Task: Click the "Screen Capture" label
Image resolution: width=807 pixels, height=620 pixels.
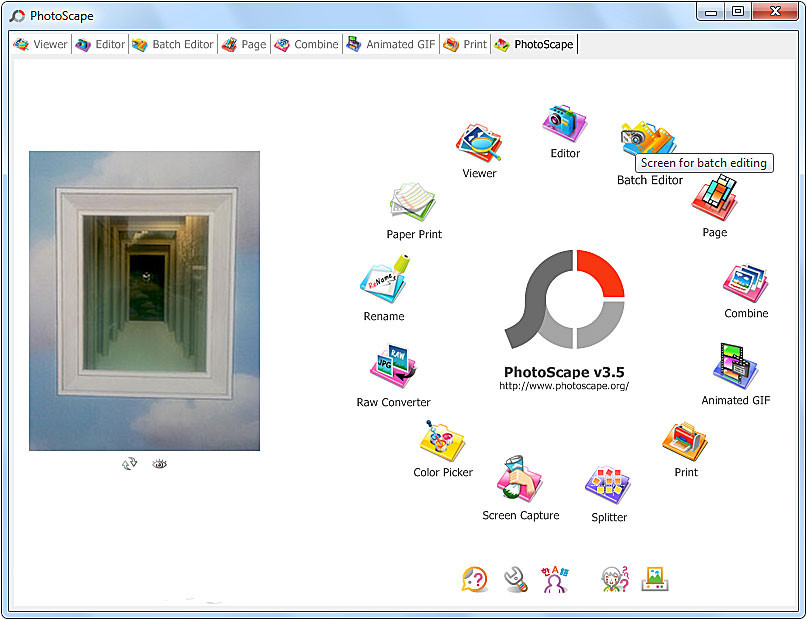Action: pos(520,516)
